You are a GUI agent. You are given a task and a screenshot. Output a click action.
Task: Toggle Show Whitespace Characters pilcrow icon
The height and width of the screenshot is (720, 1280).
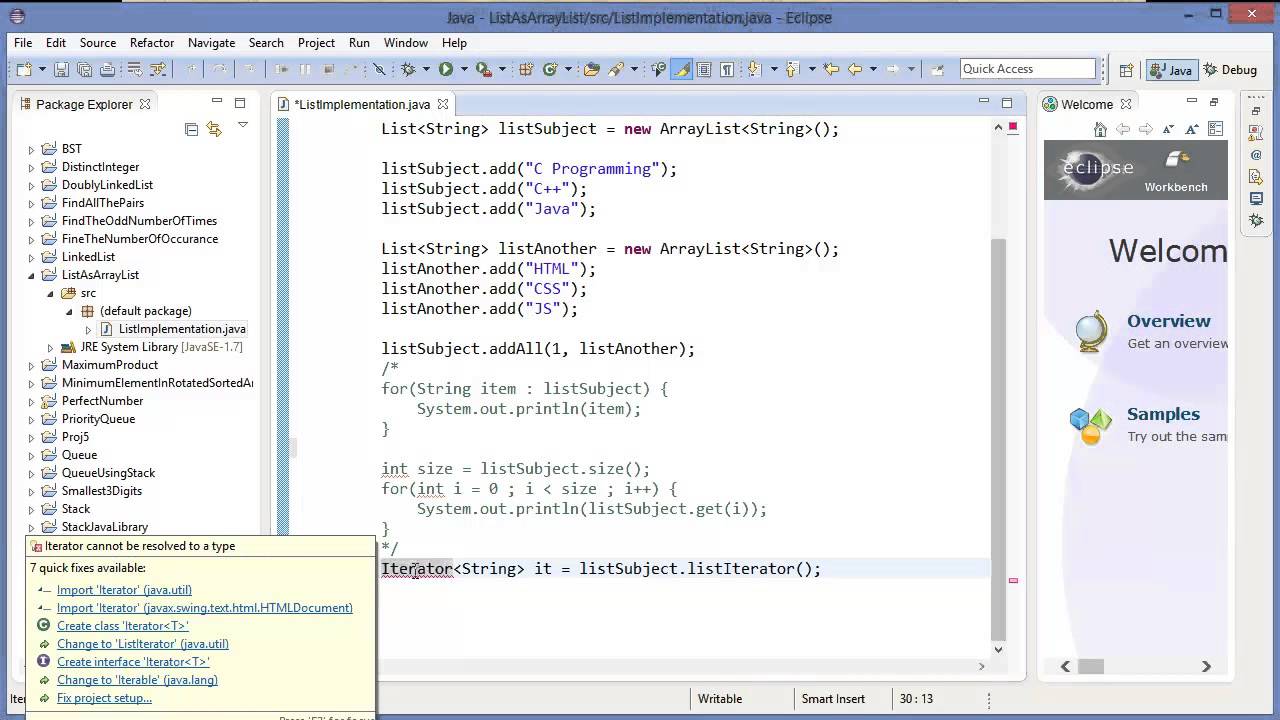pos(727,69)
